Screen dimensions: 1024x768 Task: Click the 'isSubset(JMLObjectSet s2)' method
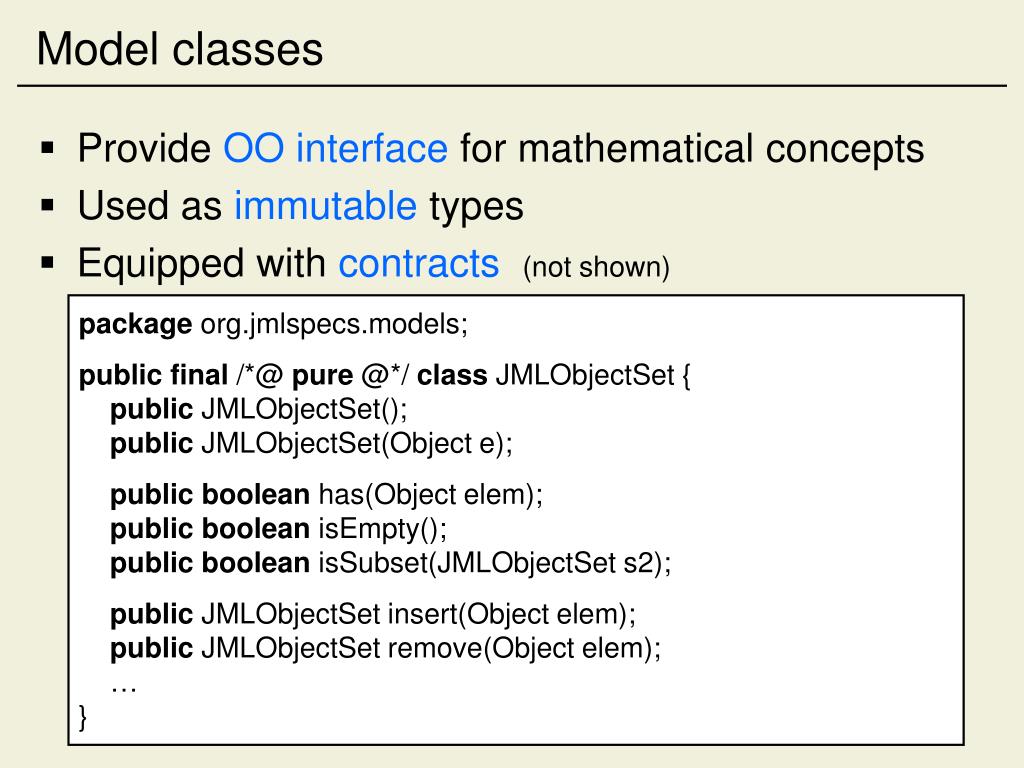(x=494, y=563)
